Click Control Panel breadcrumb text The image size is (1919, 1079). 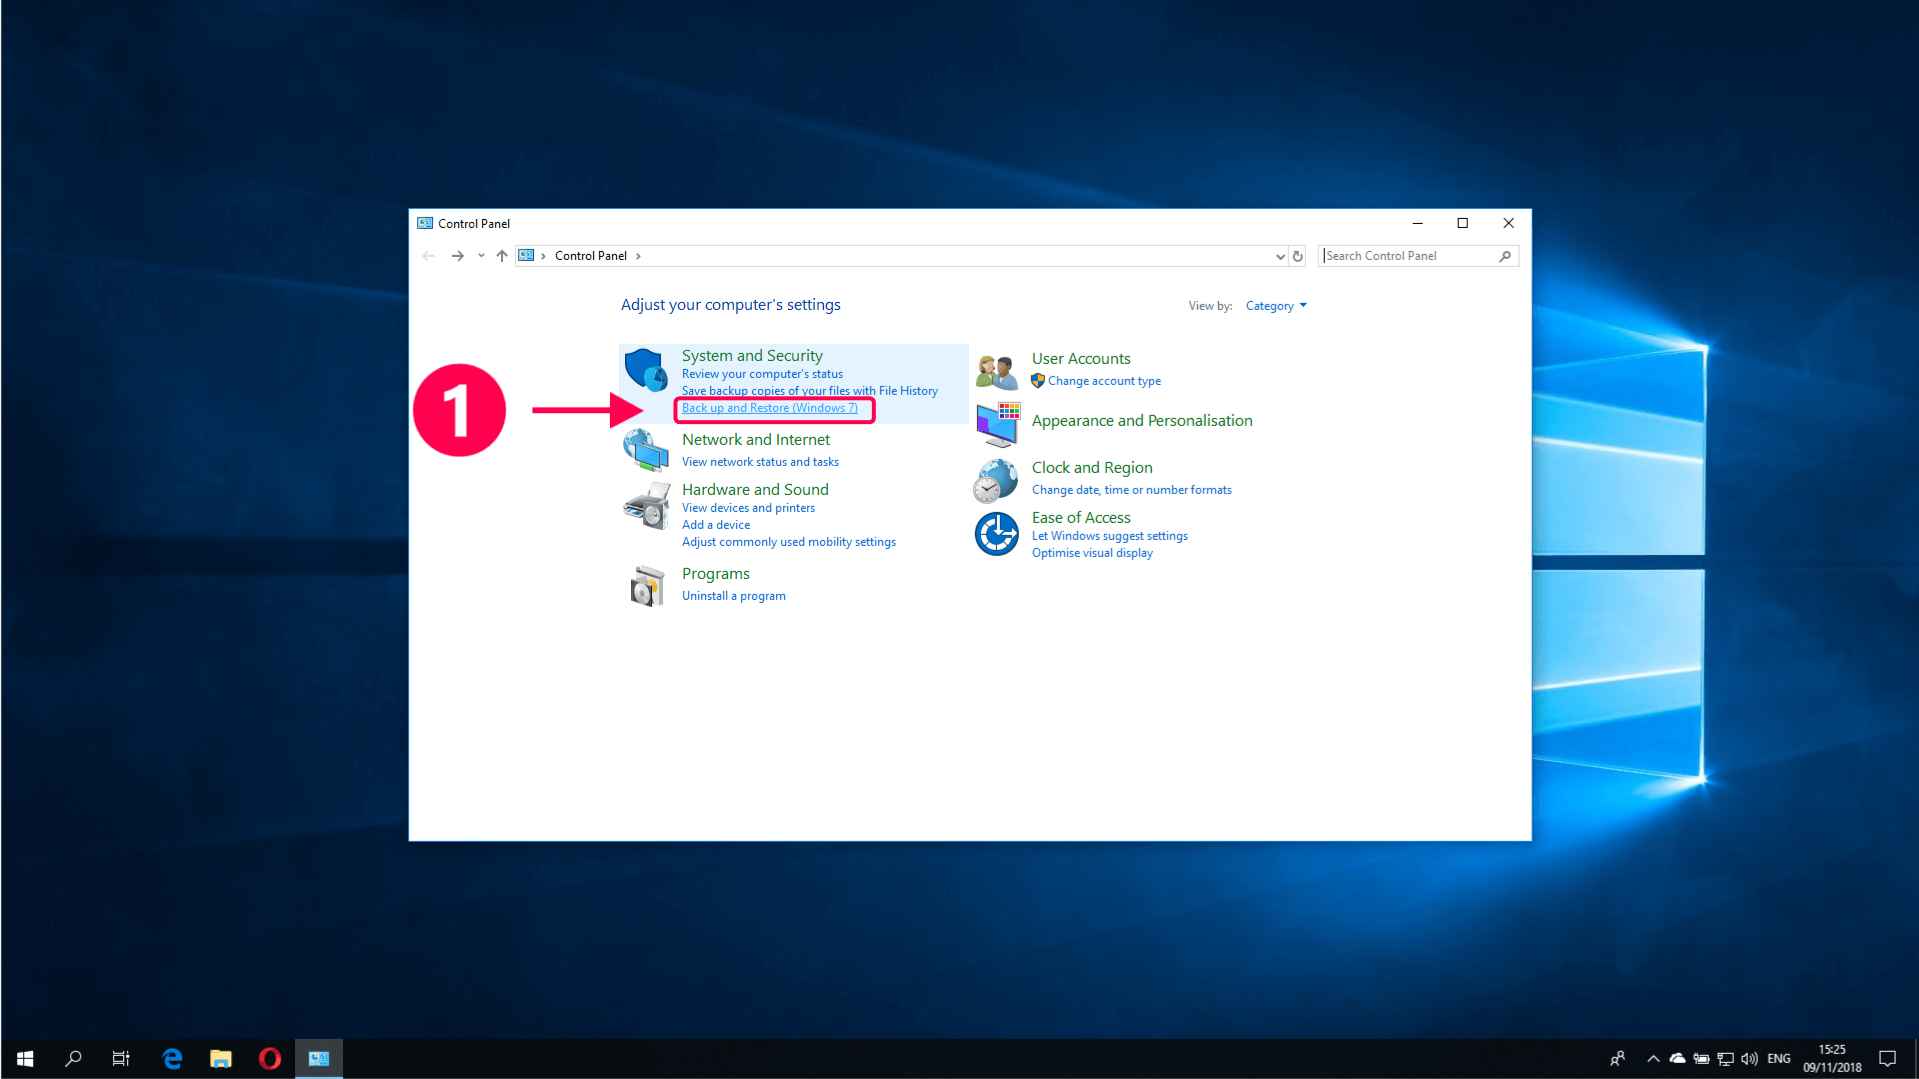coord(590,256)
